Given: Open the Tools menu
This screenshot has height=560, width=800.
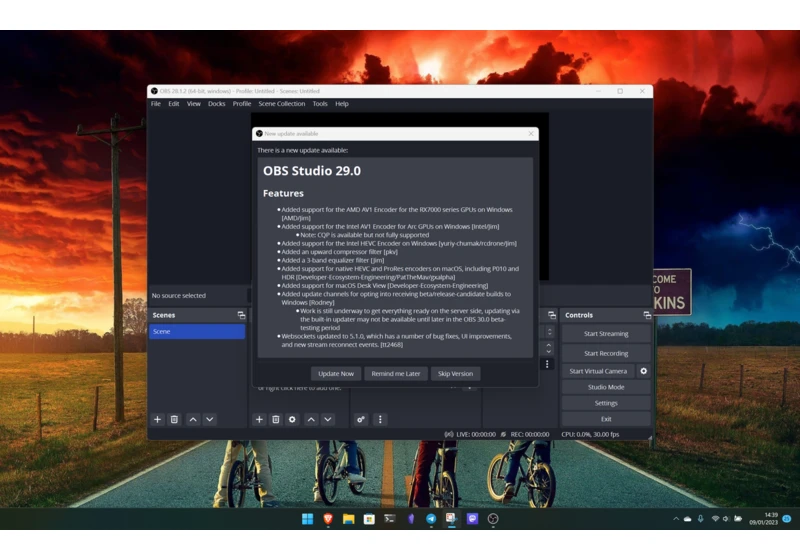Looking at the screenshot, I should coord(320,104).
